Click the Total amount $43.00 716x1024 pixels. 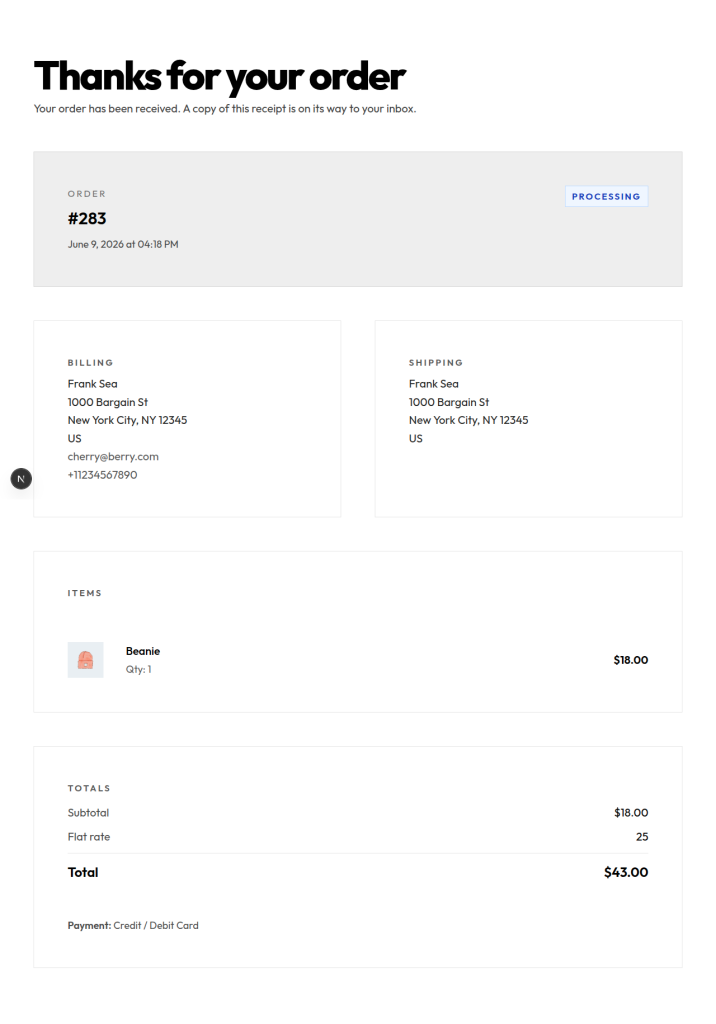[626, 872]
